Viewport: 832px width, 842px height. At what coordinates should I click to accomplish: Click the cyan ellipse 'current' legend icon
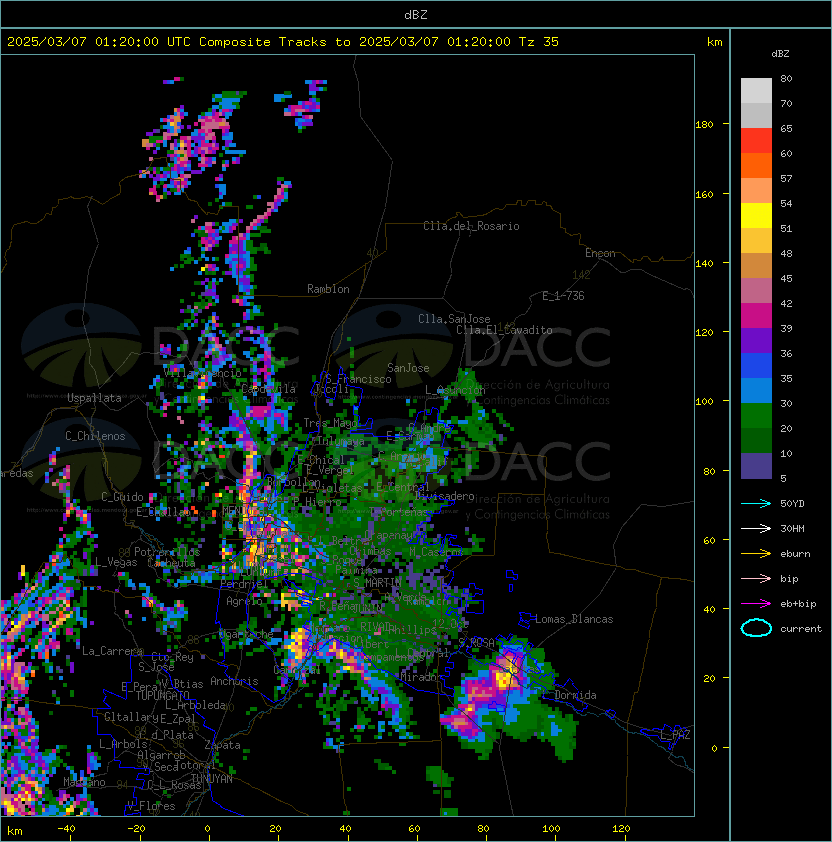point(756,628)
